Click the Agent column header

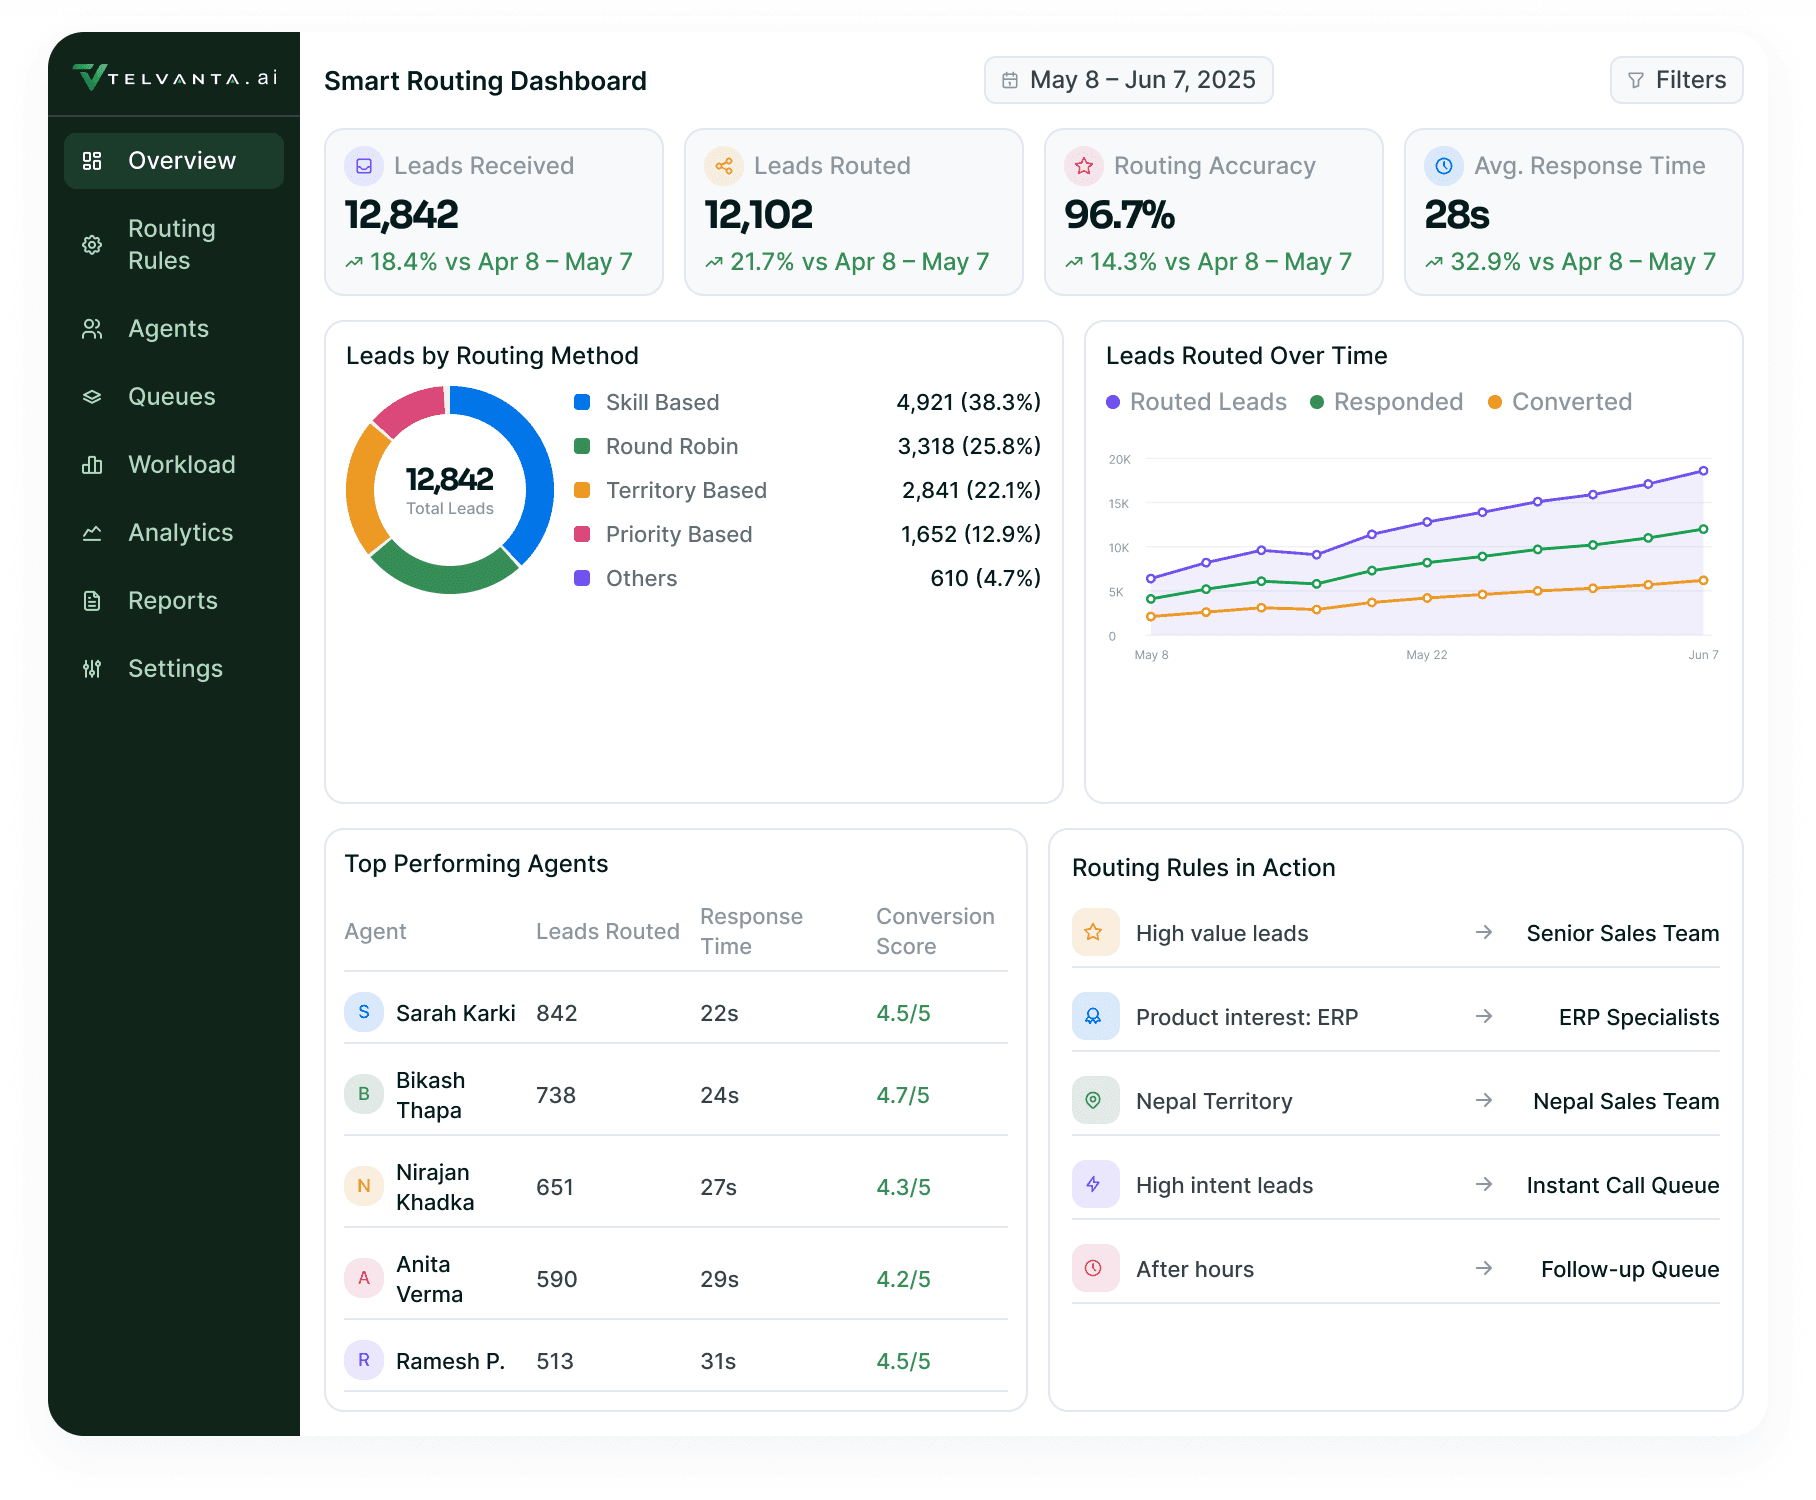[x=376, y=932]
